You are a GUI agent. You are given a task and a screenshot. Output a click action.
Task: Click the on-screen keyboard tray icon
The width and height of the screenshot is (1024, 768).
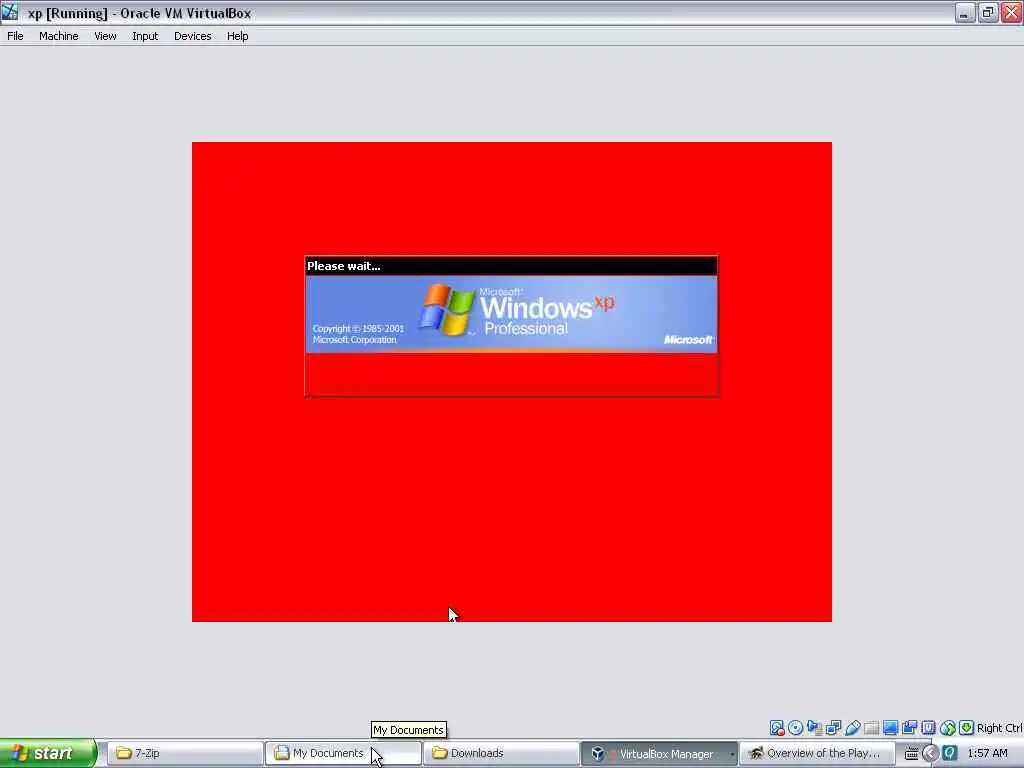coord(911,753)
